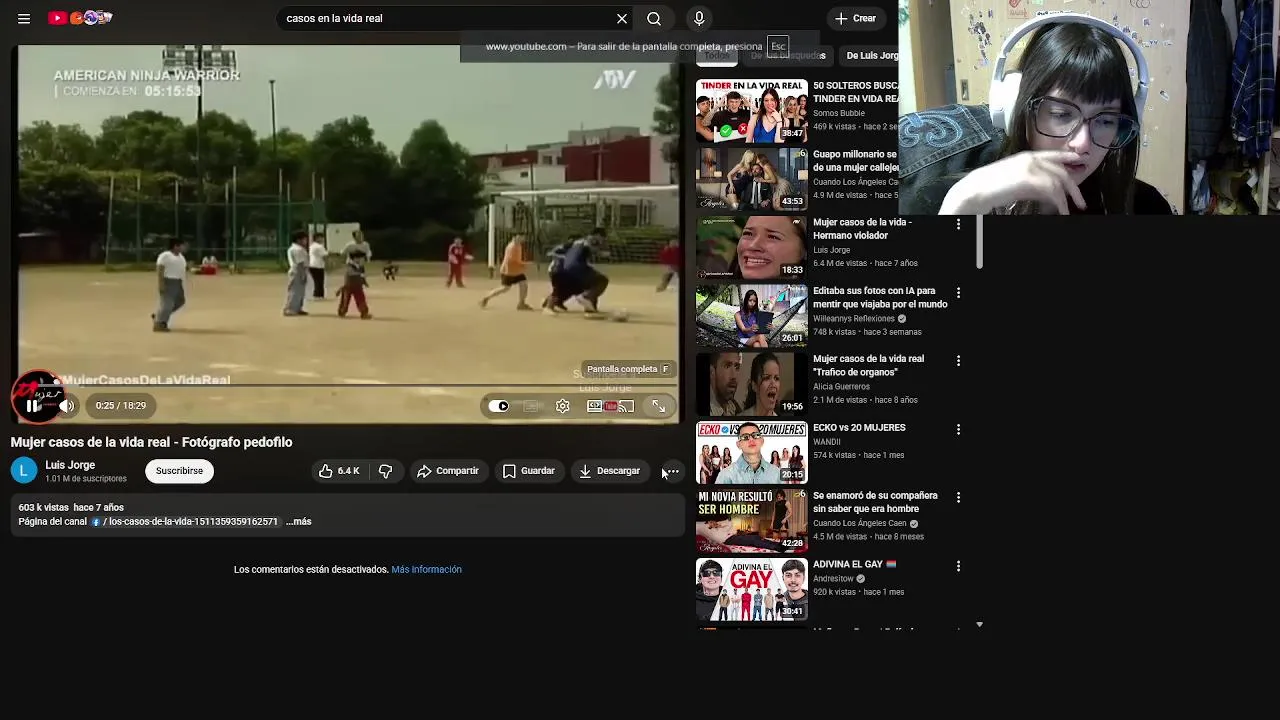The image size is (1280, 720).
Task: Open the hamburger guide menu
Action: point(24,18)
